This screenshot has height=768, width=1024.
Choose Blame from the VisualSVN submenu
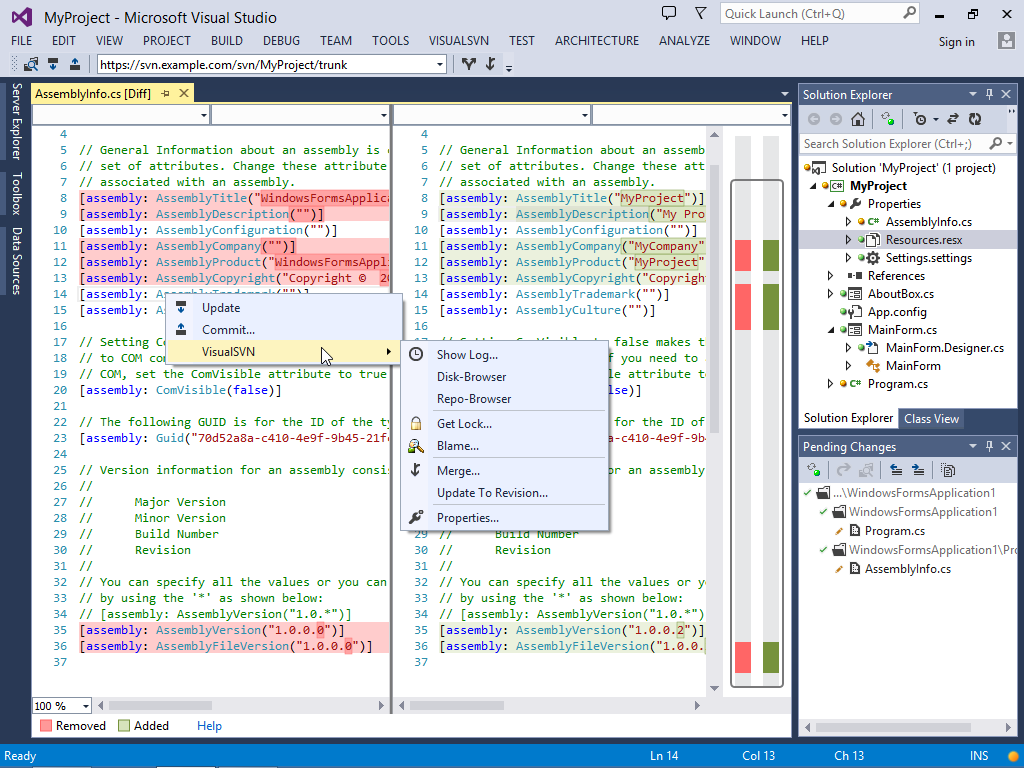coord(458,446)
